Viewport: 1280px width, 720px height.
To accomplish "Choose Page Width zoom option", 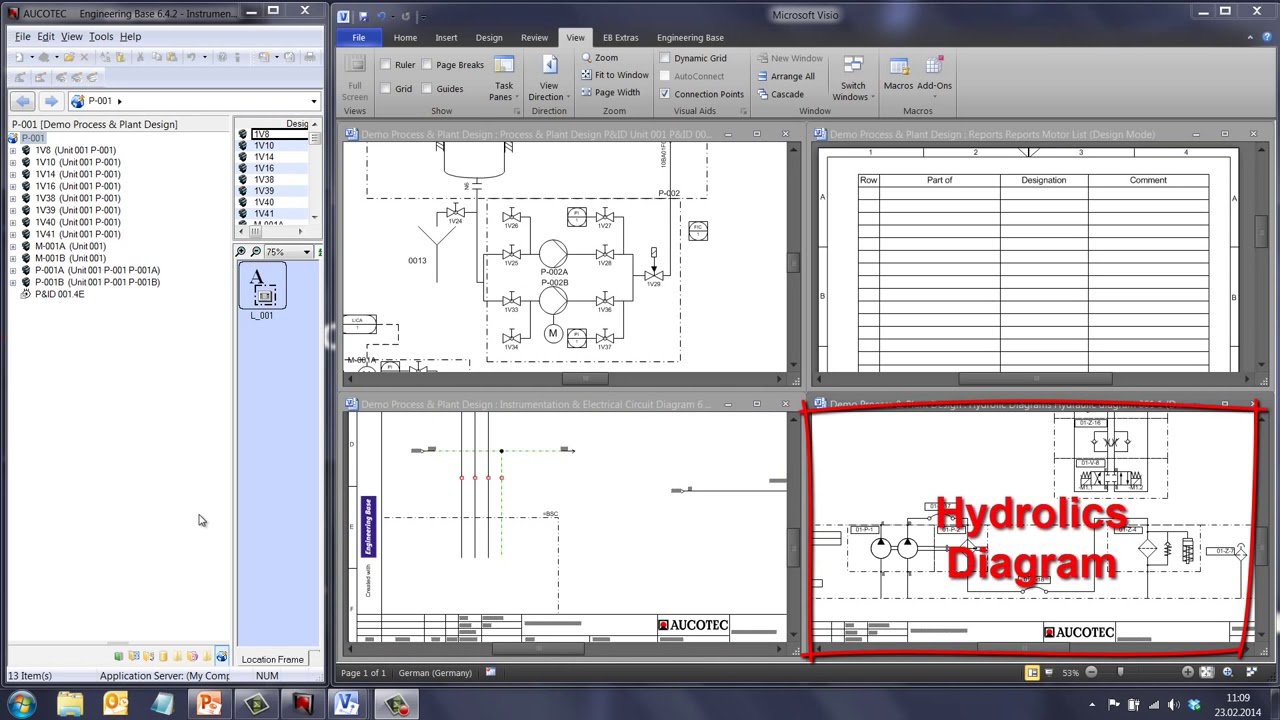I will 610,92.
